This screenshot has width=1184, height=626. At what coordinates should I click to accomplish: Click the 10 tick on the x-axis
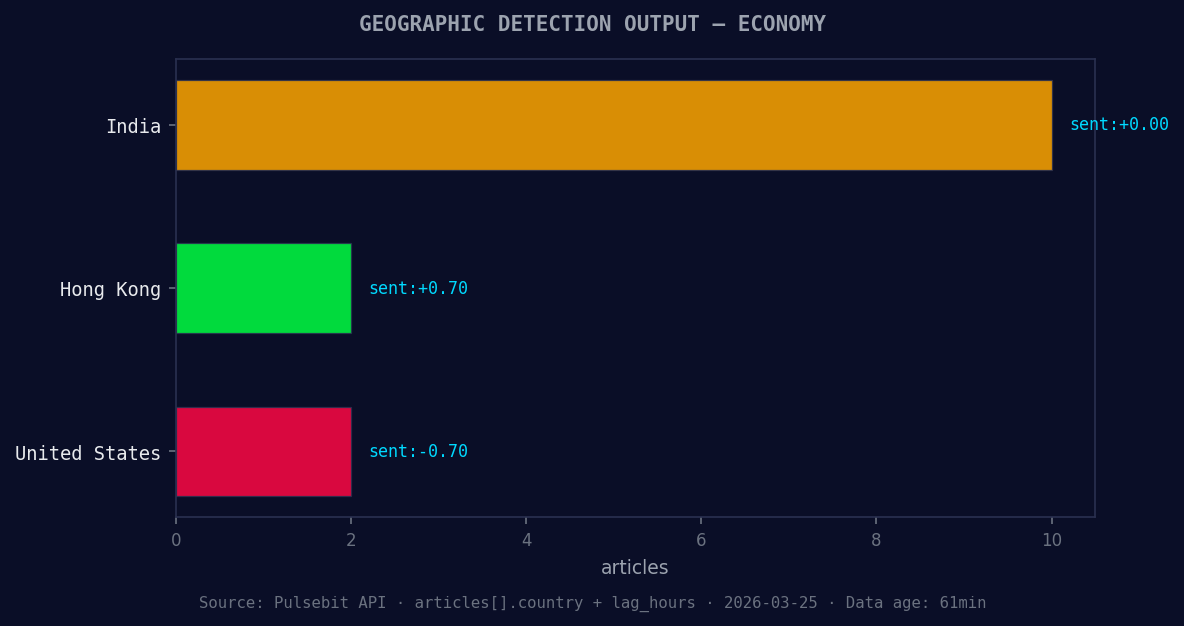click(x=1051, y=539)
